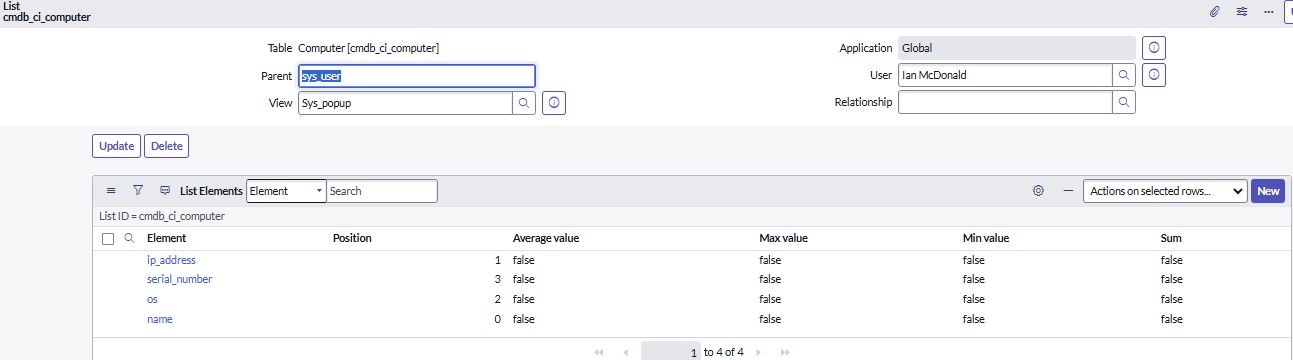The image size is (1293, 360).
Task: Go to next page of list
Action: pos(758,352)
